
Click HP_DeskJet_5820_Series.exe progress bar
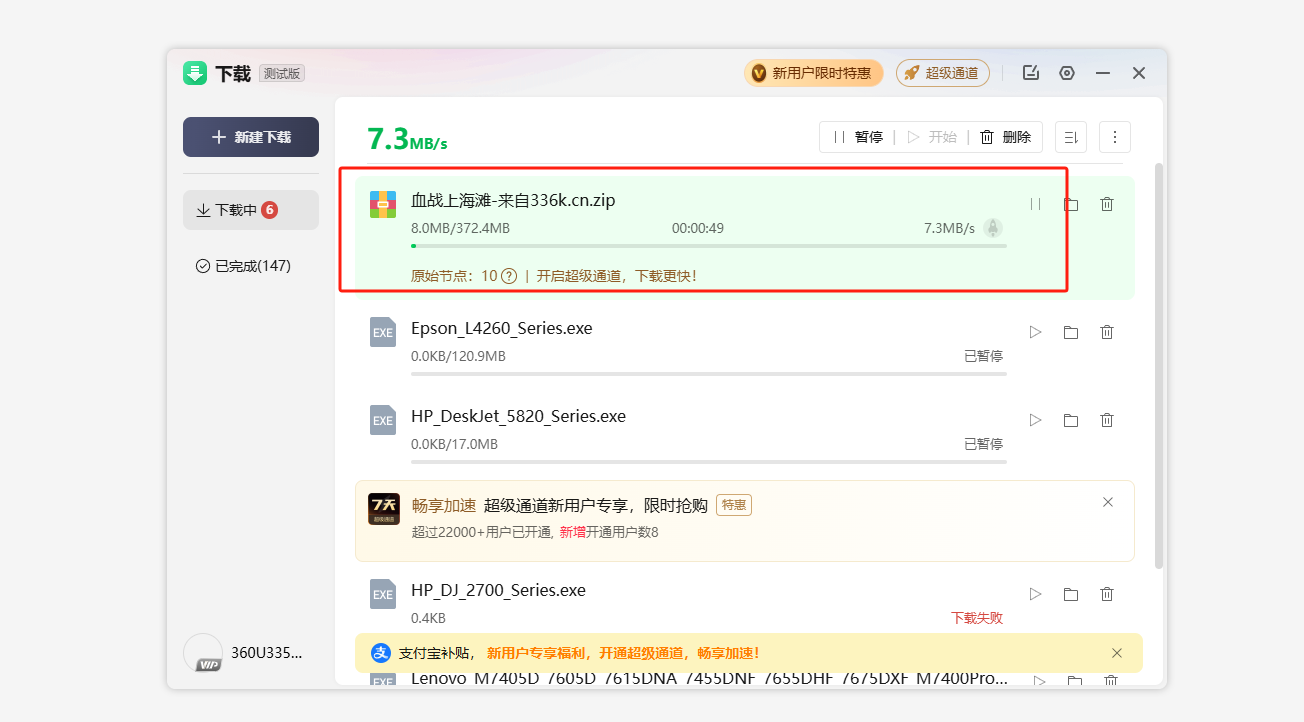click(x=709, y=462)
